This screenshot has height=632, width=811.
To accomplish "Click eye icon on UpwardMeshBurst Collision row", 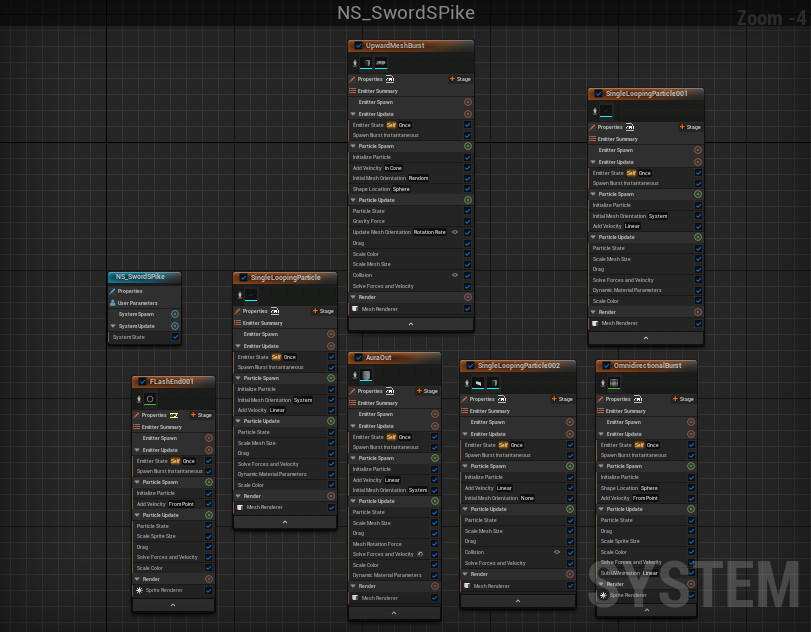I will (x=454, y=275).
